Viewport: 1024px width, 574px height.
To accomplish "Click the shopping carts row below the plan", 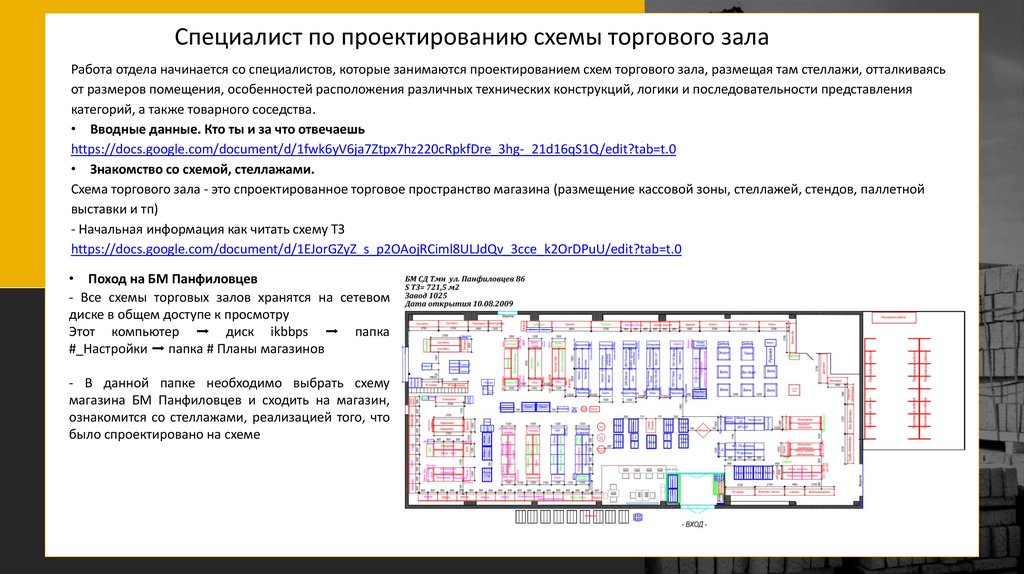I will [x=572, y=517].
